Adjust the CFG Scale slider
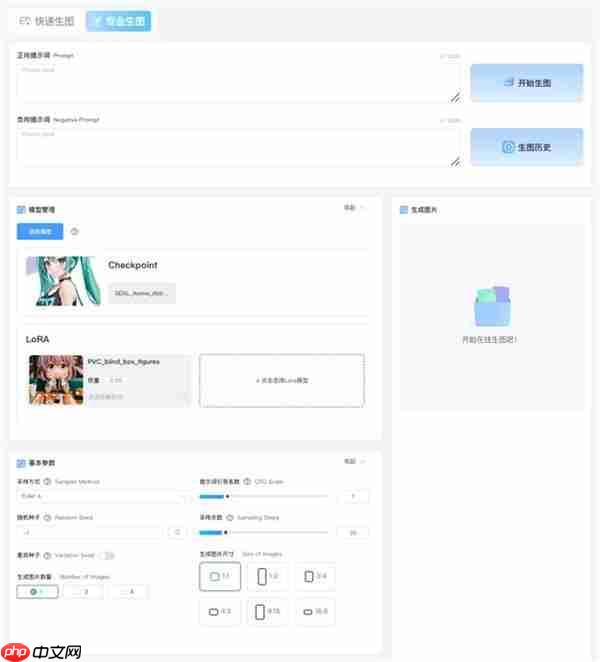Image resolution: width=600 pixels, height=662 pixels. click(x=227, y=496)
